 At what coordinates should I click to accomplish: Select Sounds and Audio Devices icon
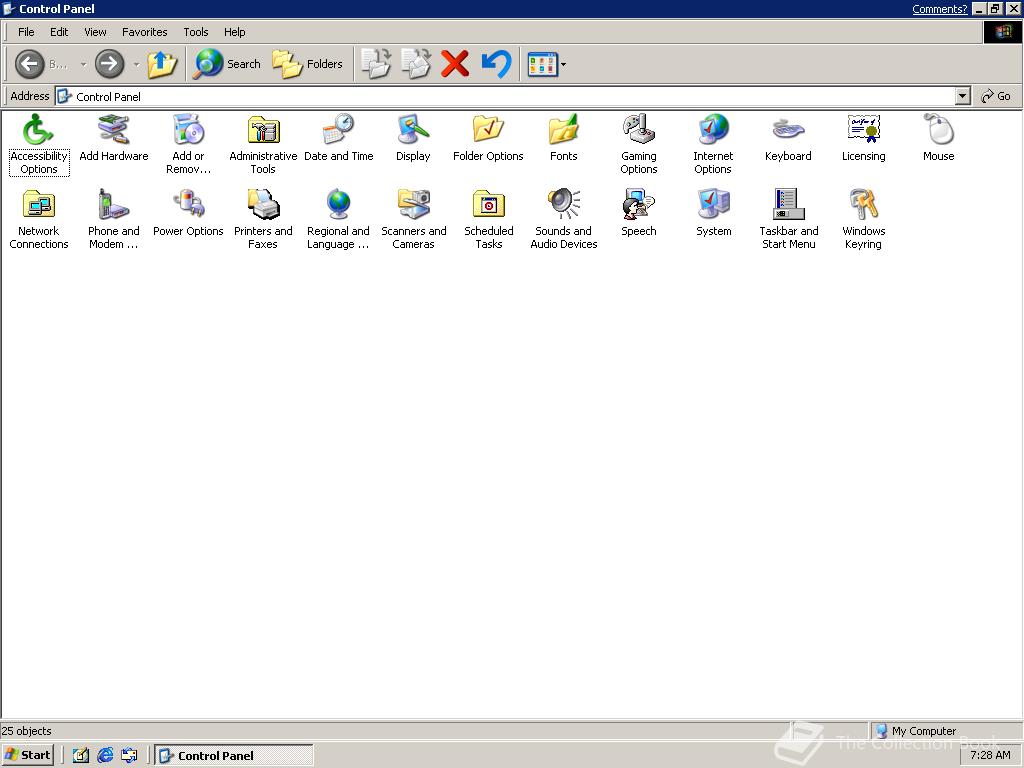pos(564,219)
